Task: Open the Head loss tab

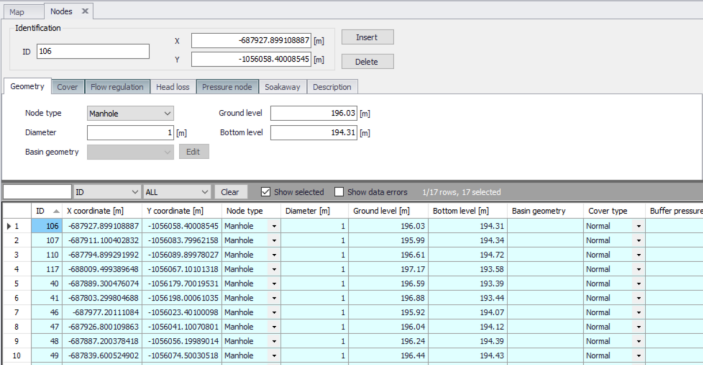Action: (173, 87)
